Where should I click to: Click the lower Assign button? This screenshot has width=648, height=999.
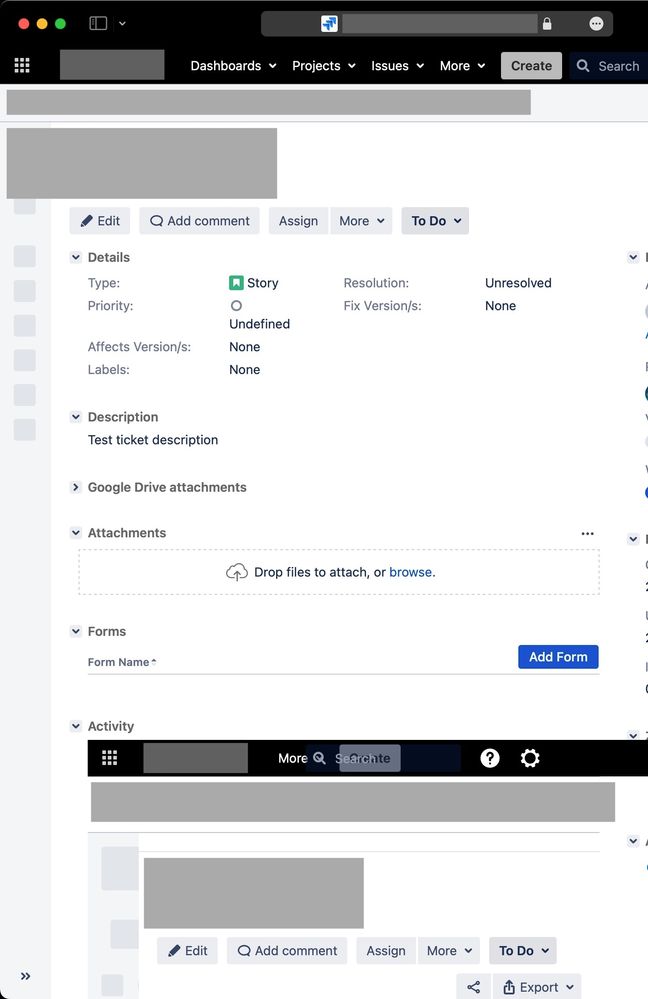pyautogui.click(x=385, y=951)
